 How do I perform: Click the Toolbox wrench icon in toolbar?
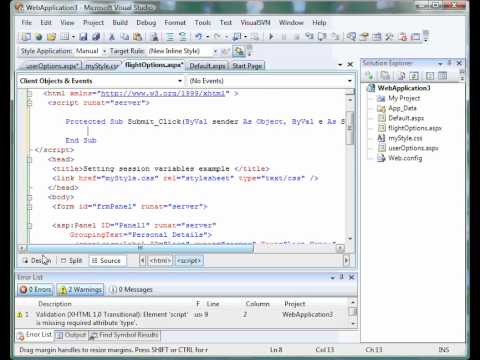389,36
